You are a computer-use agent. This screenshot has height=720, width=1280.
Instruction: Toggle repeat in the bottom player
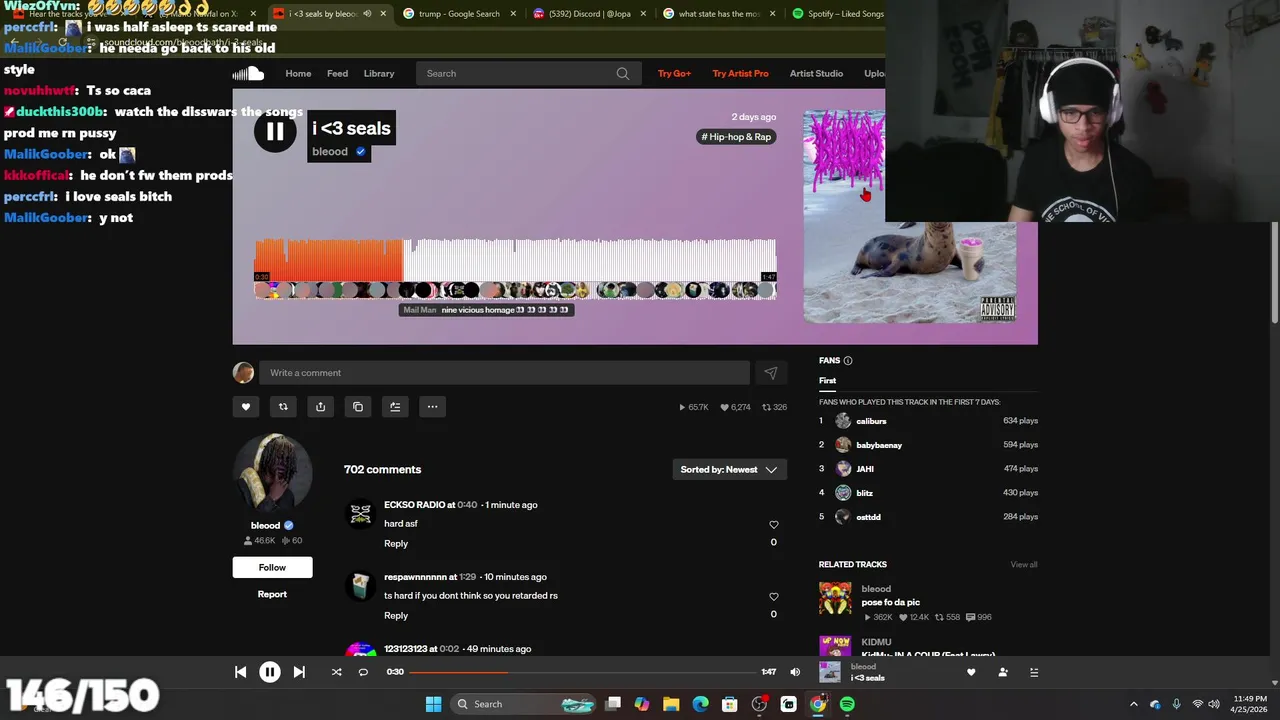point(363,672)
